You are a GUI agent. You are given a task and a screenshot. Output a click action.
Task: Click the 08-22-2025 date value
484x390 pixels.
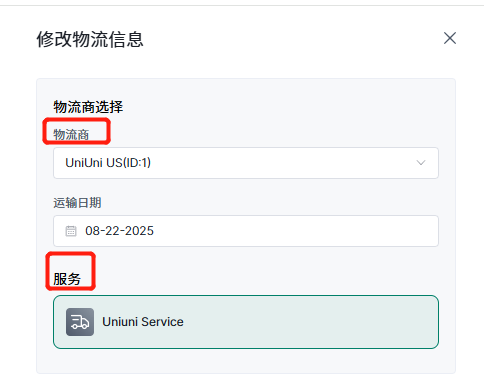(119, 231)
